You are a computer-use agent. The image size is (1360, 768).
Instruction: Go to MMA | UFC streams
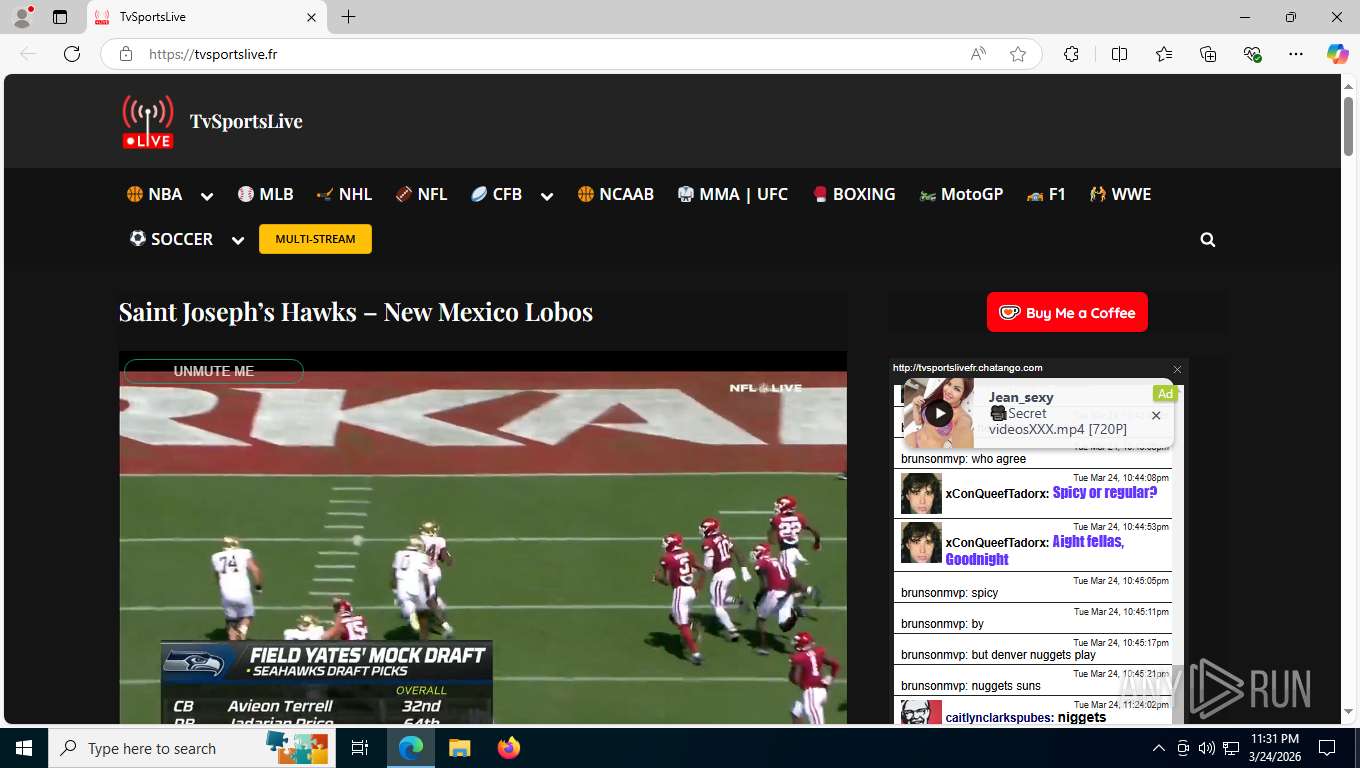pyautogui.click(x=732, y=194)
